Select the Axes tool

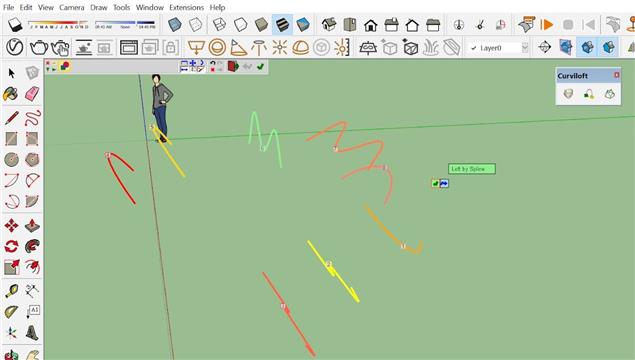[x=11, y=333]
